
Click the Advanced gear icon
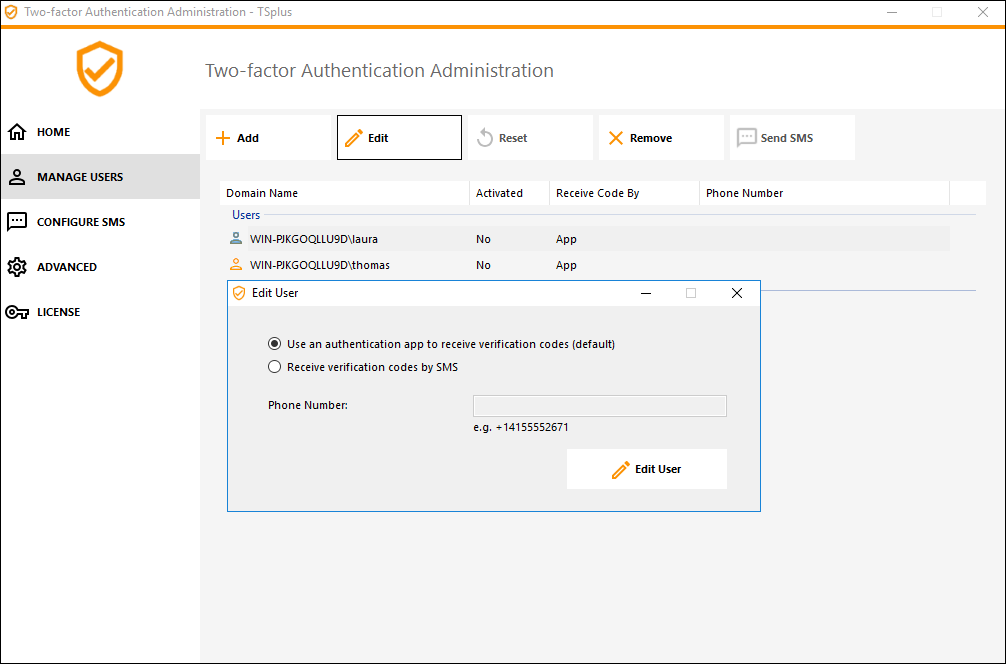[17, 267]
